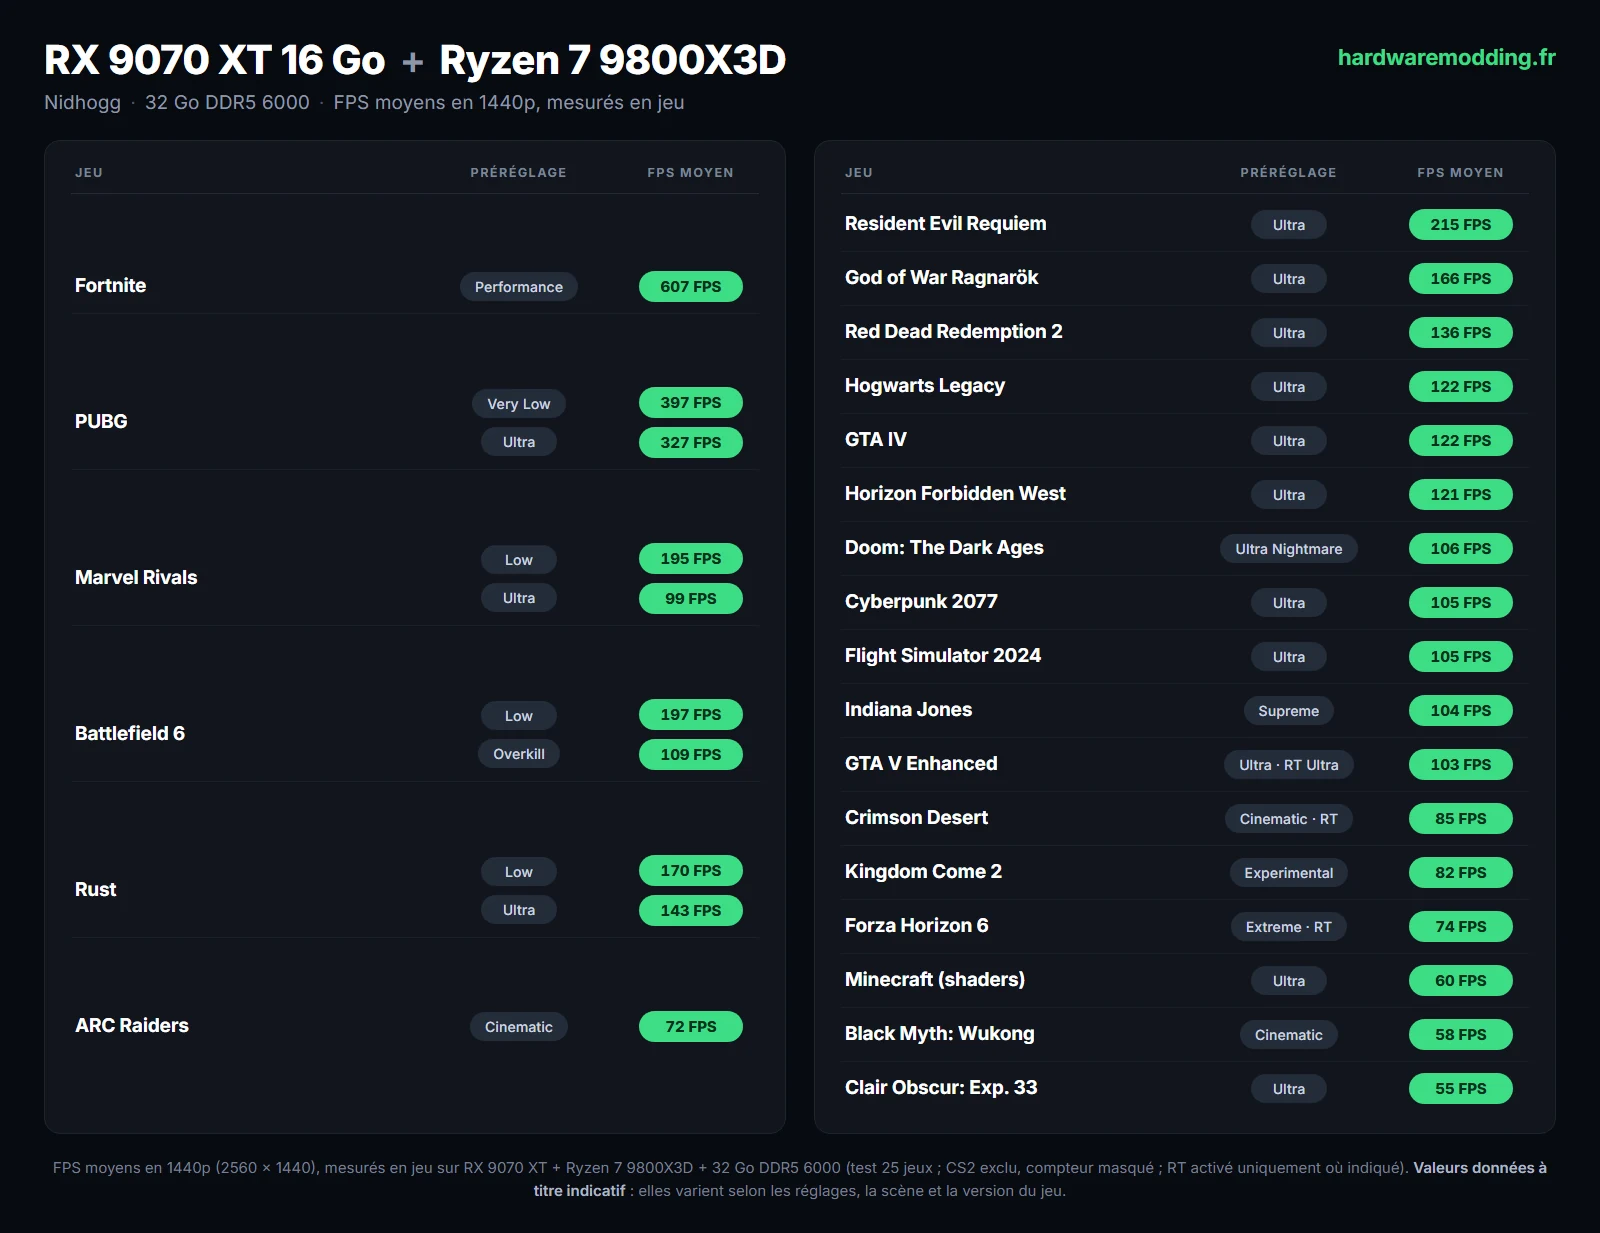
Task: Select the ARC Raiders title
Action: point(132,1026)
